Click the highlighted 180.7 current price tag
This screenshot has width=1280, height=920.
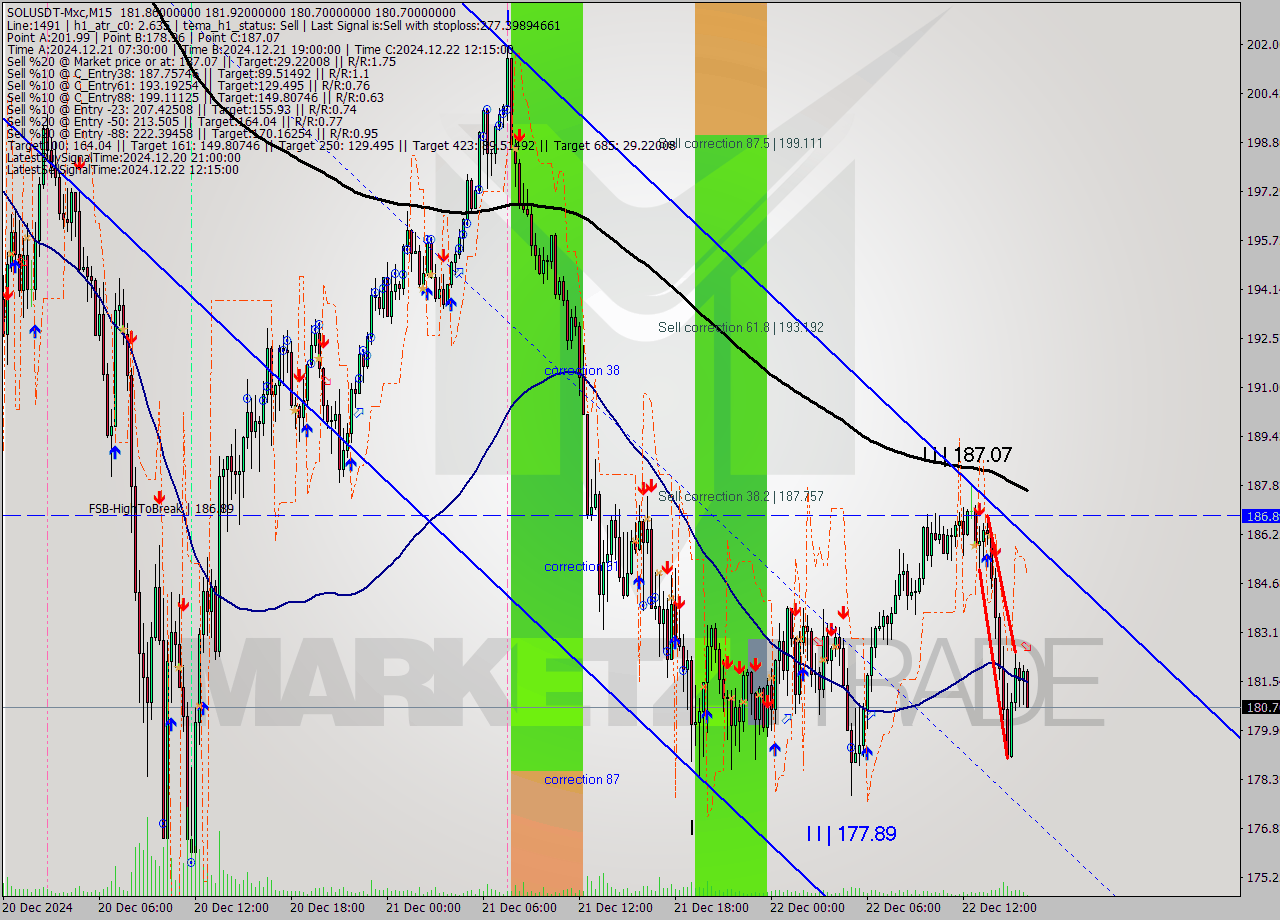[x=1260, y=707]
